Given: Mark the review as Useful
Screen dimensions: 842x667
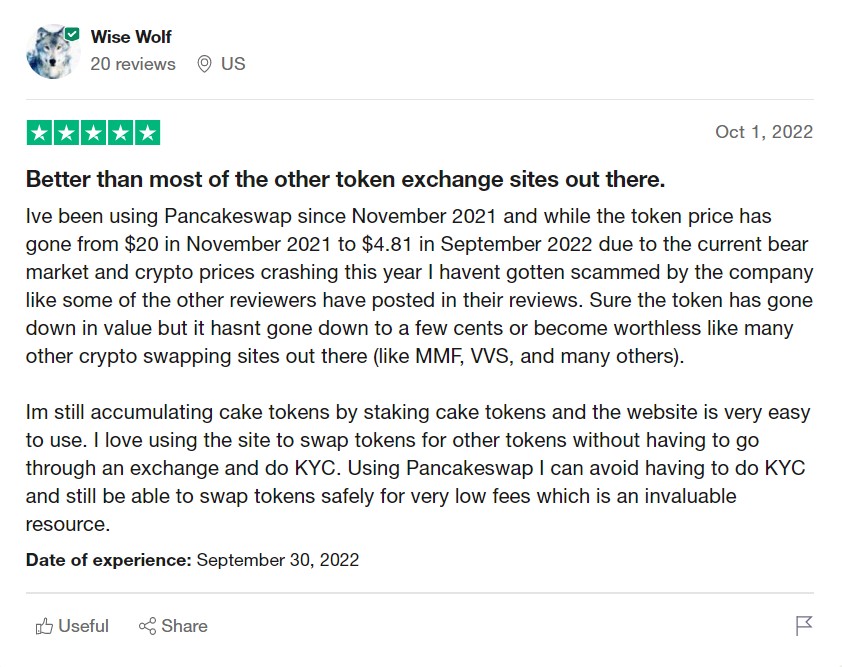Looking at the screenshot, I should click(72, 626).
